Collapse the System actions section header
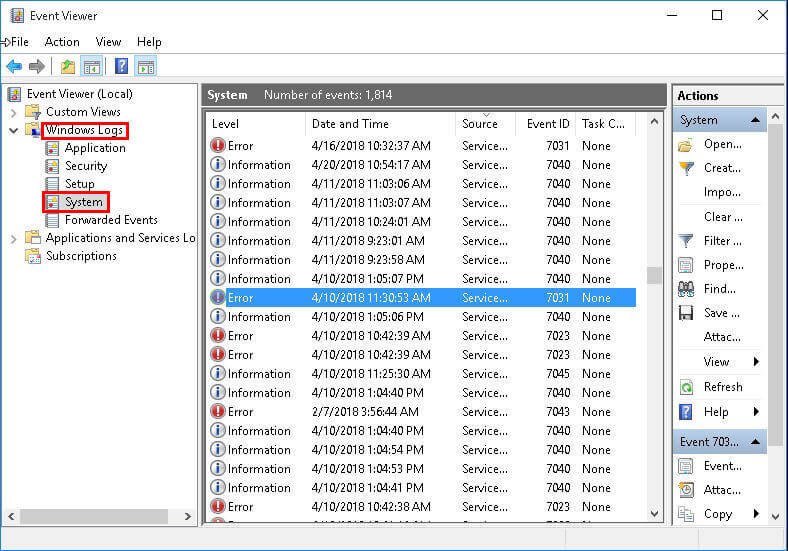 [757, 120]
